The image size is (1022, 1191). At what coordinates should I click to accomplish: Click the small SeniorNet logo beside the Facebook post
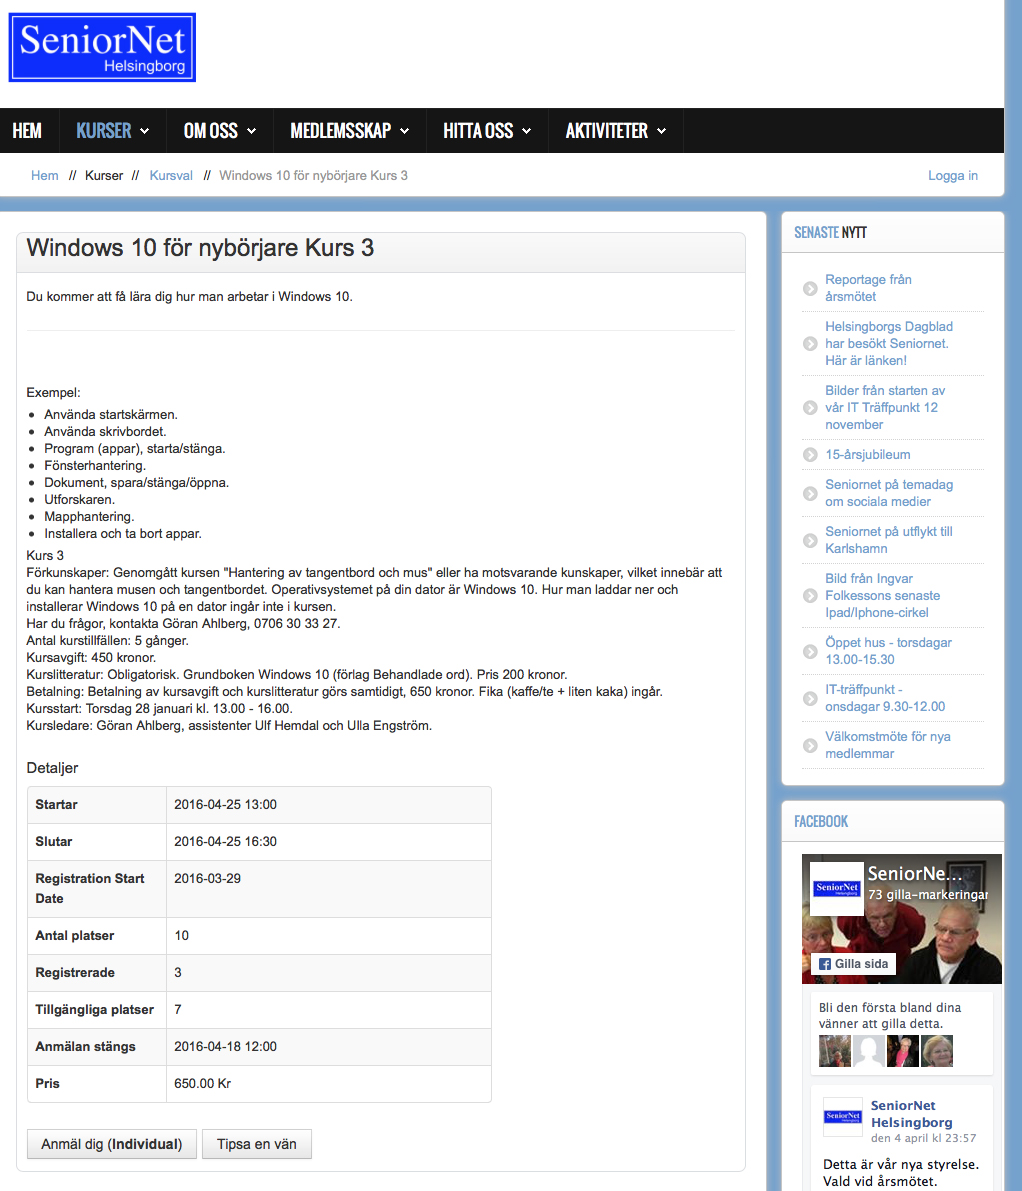click(843, 1117)
